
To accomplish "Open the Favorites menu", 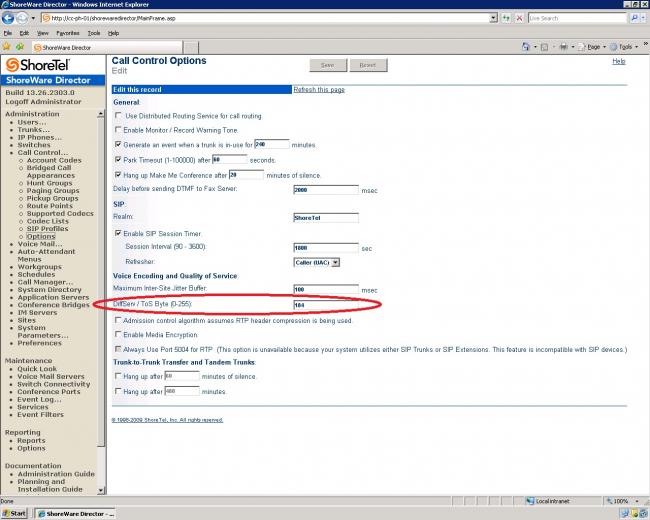I will [68, 33].
